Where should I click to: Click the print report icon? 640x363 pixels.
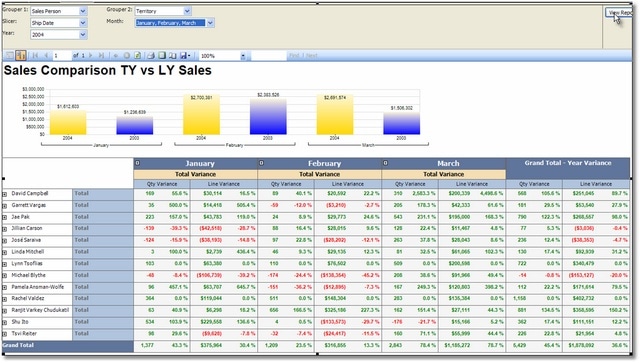151,56
